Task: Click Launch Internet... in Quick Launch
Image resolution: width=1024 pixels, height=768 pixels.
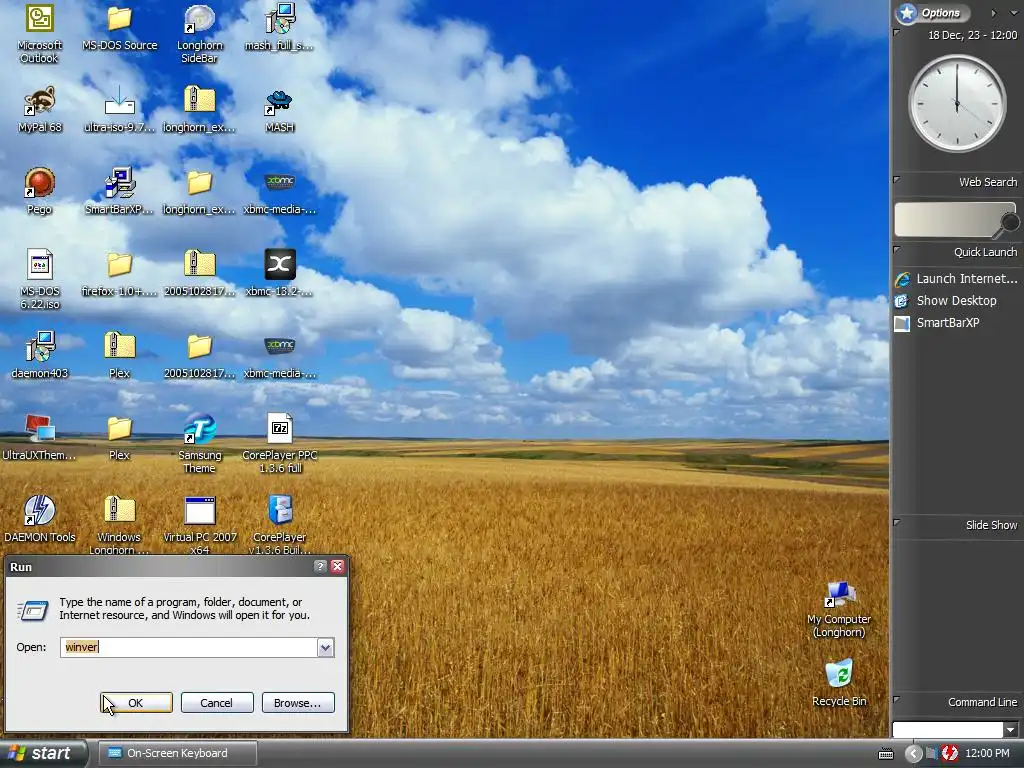Action: pos(956,279)
